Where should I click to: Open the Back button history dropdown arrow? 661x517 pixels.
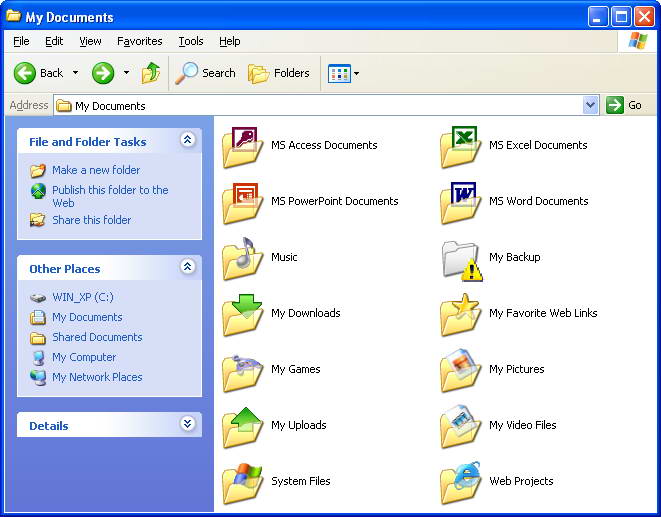75,73
